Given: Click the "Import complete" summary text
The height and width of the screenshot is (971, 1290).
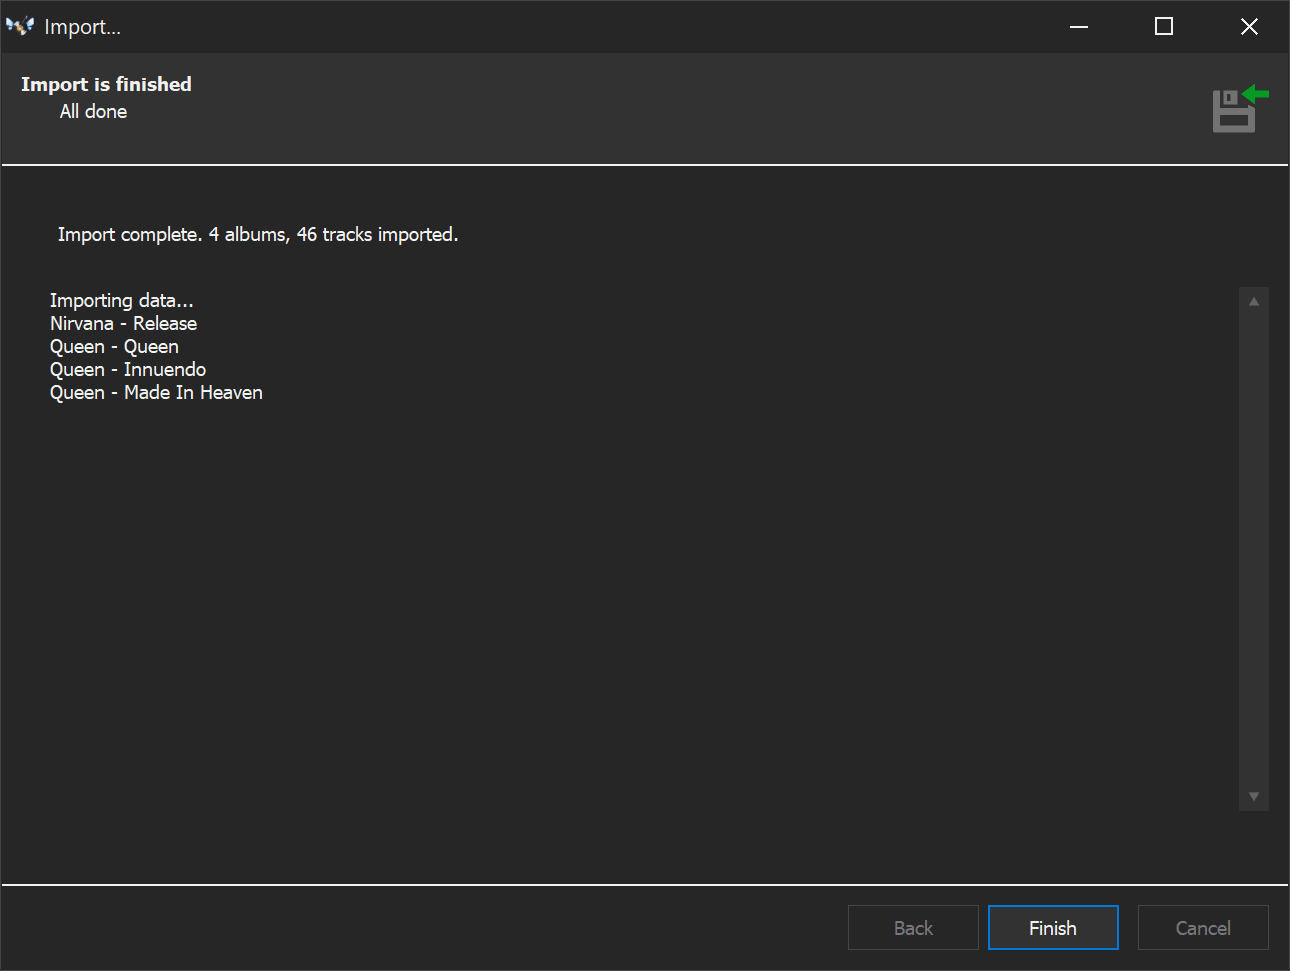Looking at the screenshot, I should point(257,235).
